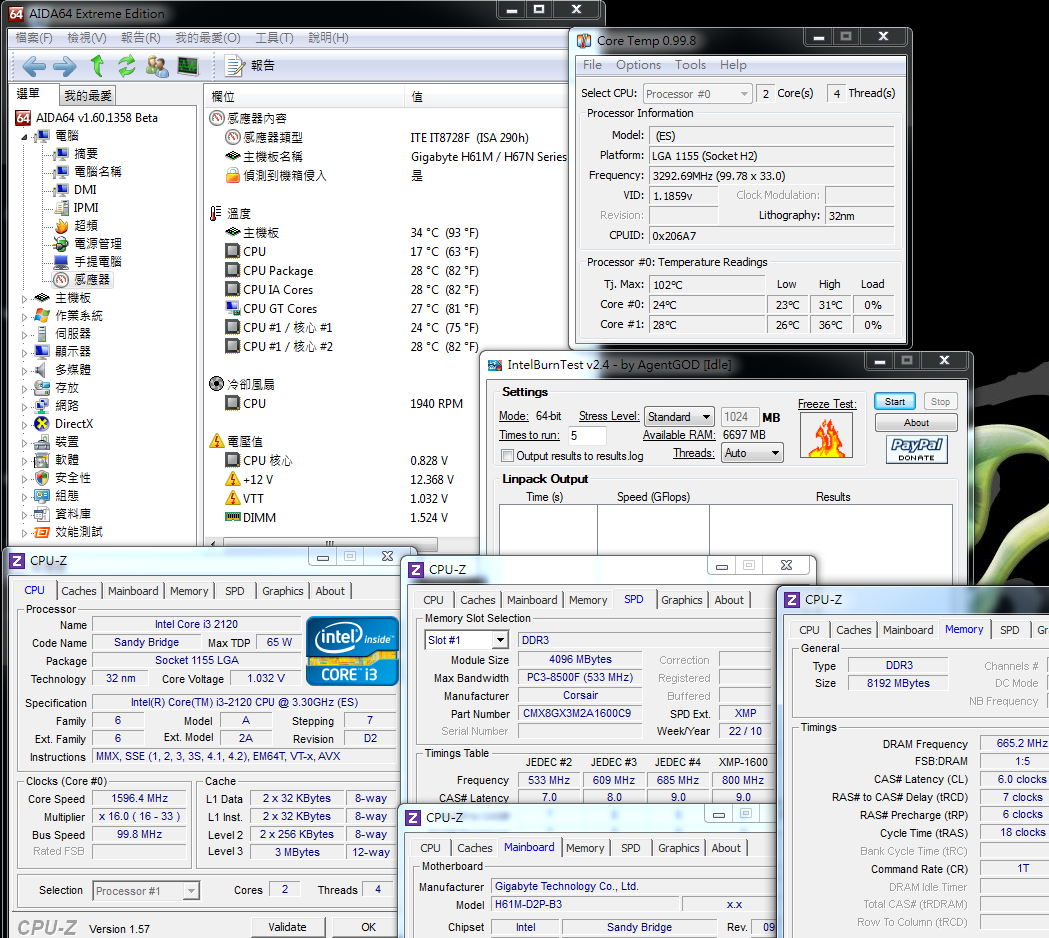Image resolution: width=1049 pixels, height=938 pixels.
Task: Open the Tools menu in Core Temp
Action: [690, 65]
